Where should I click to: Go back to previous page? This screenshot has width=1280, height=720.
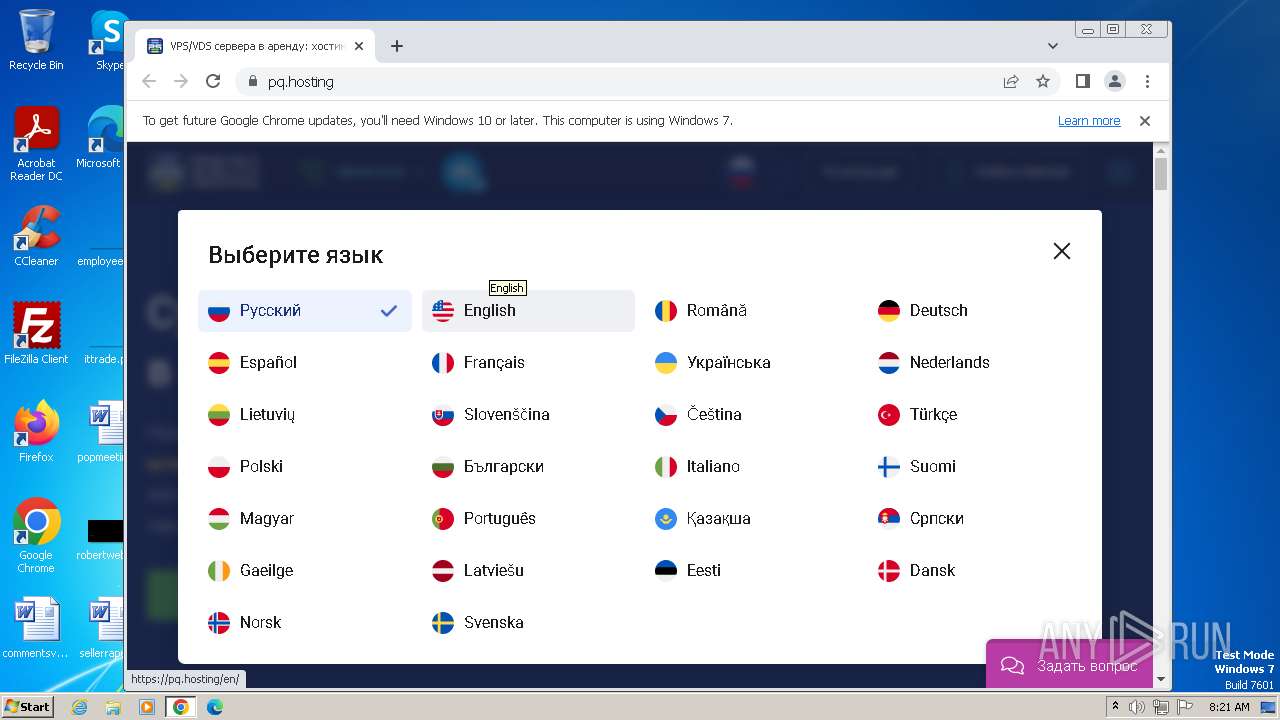point(149,81)
